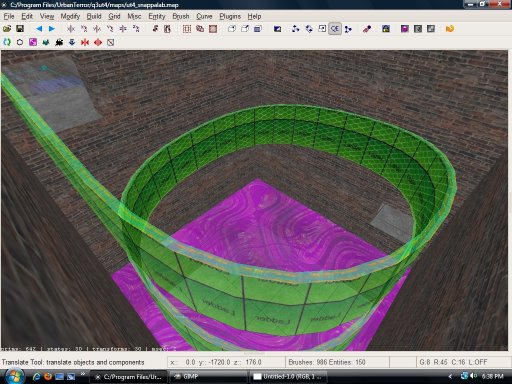Click the orange Refresh Models icon
Image resolution: width=512 pixels, height=384 pixels.
(449, 29)
